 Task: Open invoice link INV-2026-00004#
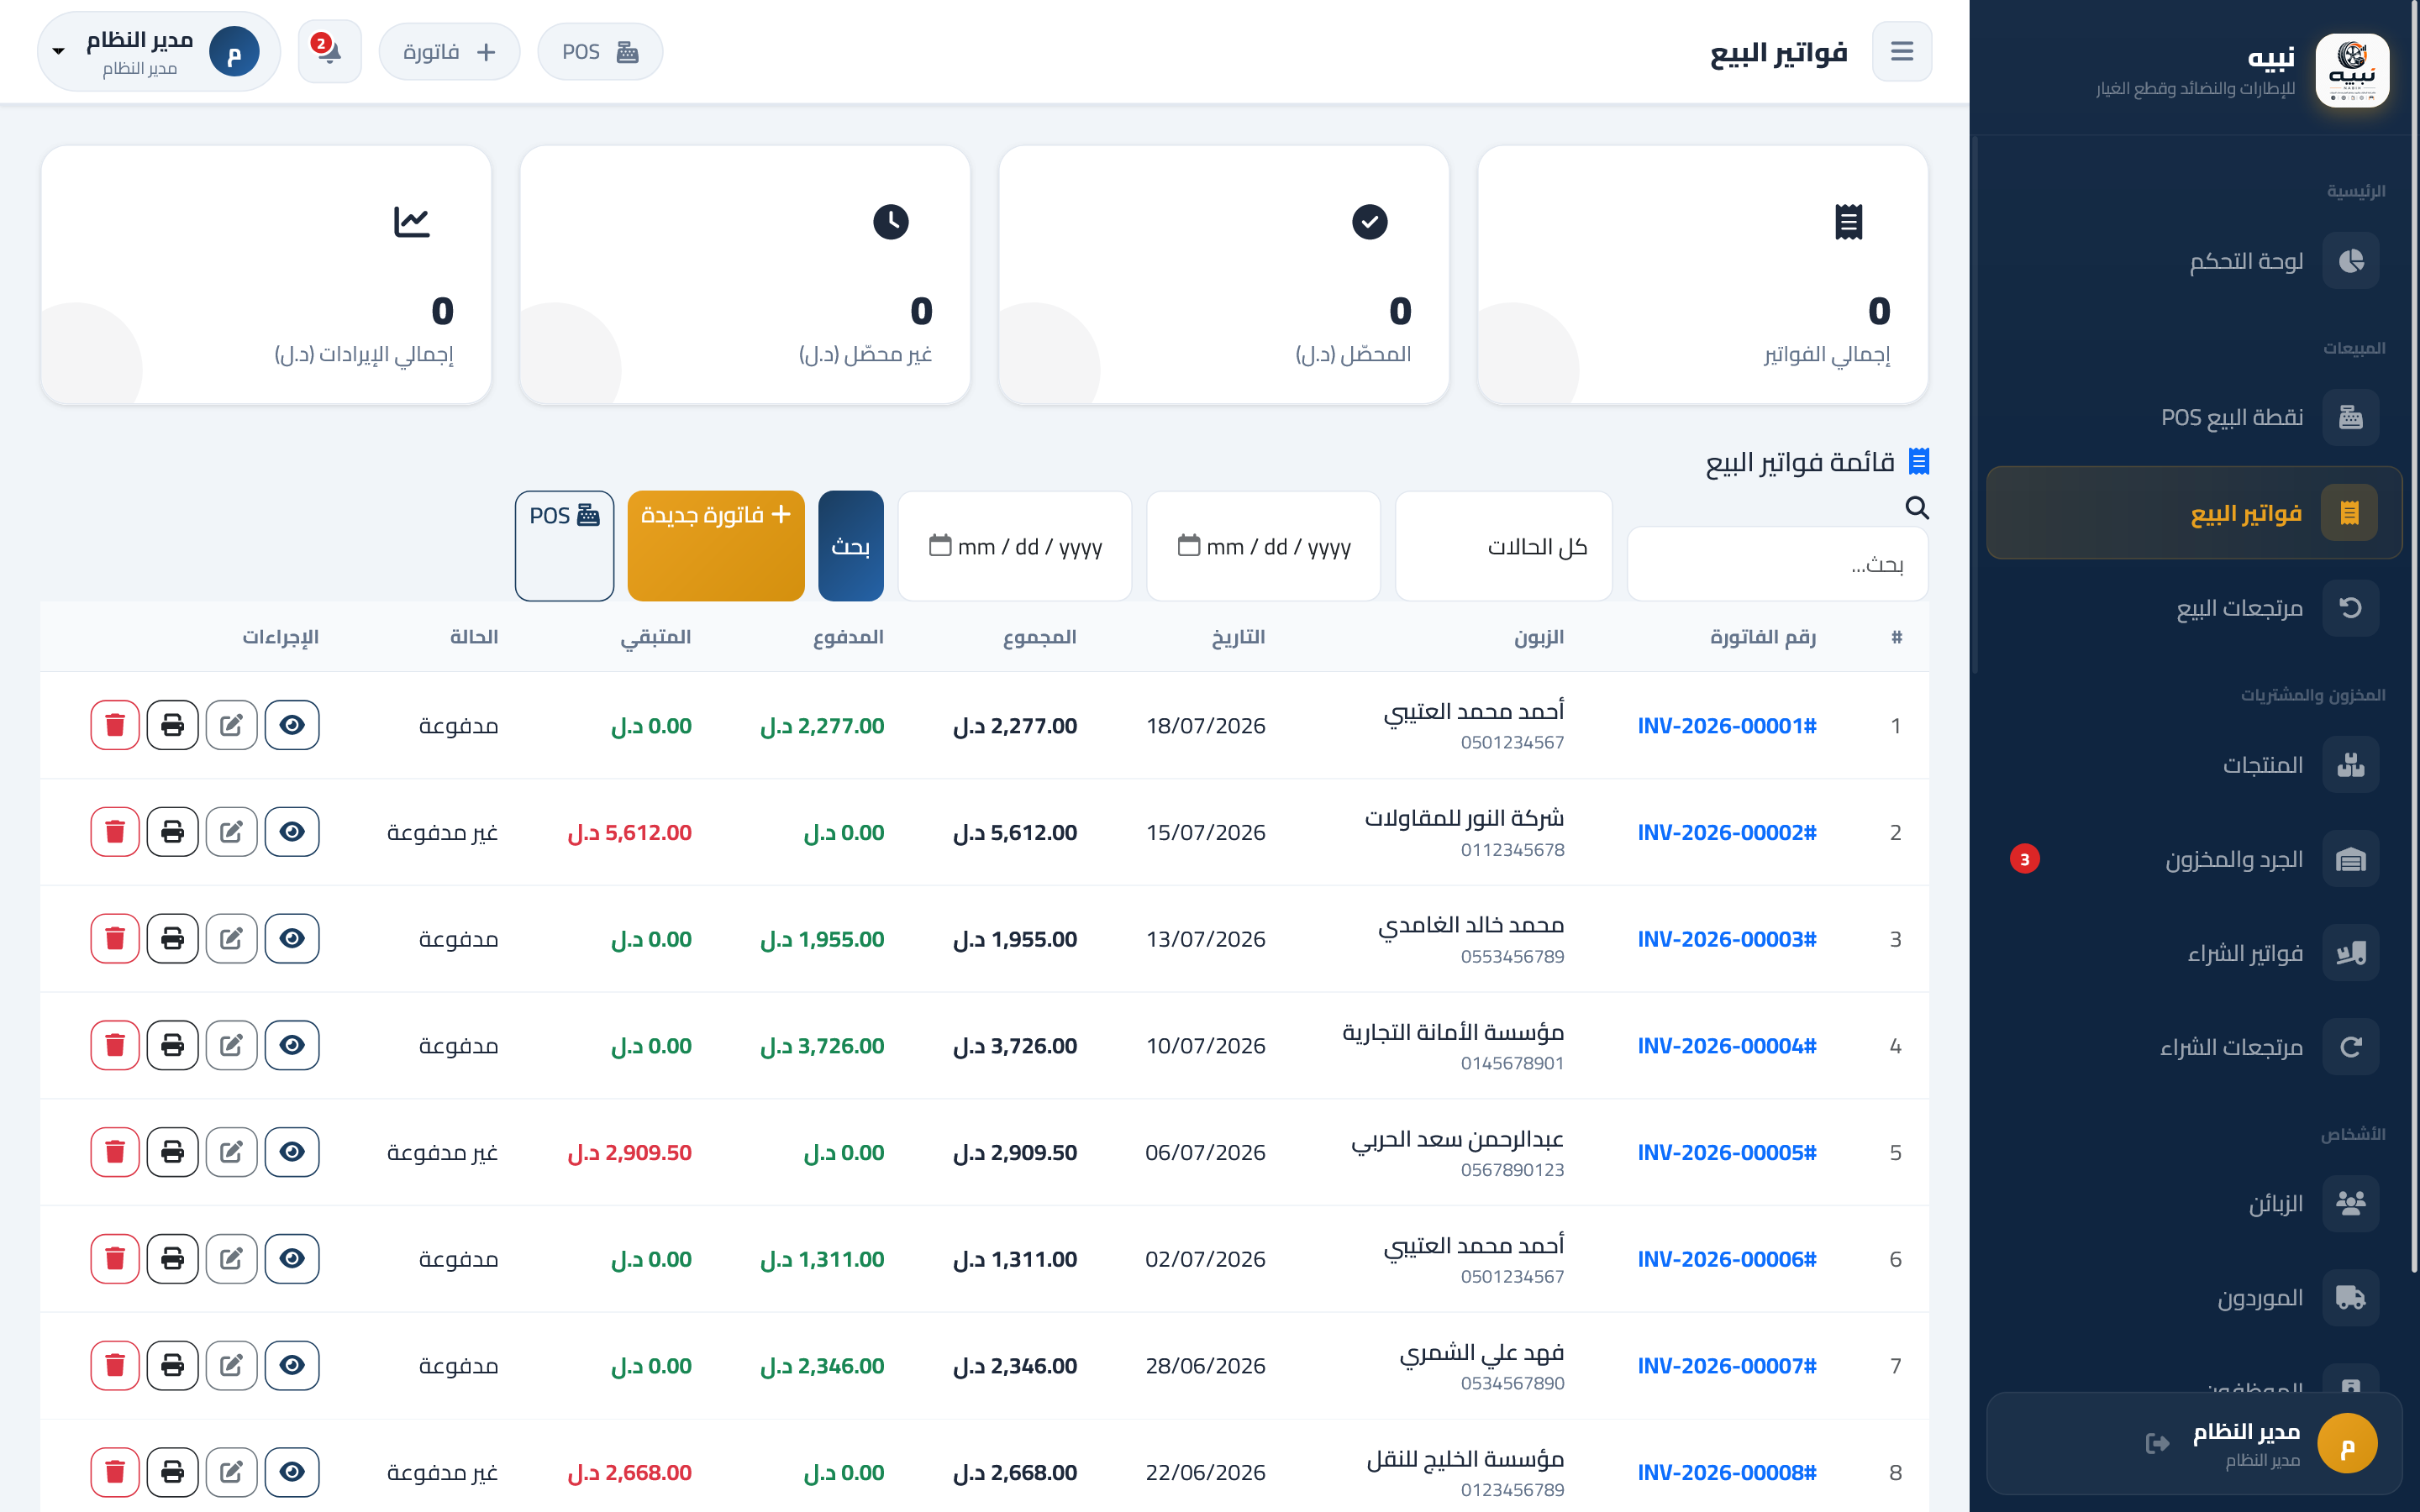click(x=1727, y=1045)
